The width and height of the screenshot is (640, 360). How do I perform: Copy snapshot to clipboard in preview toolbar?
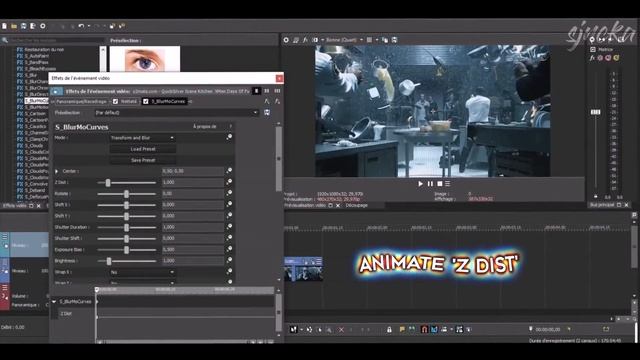[x=385, y=40]
